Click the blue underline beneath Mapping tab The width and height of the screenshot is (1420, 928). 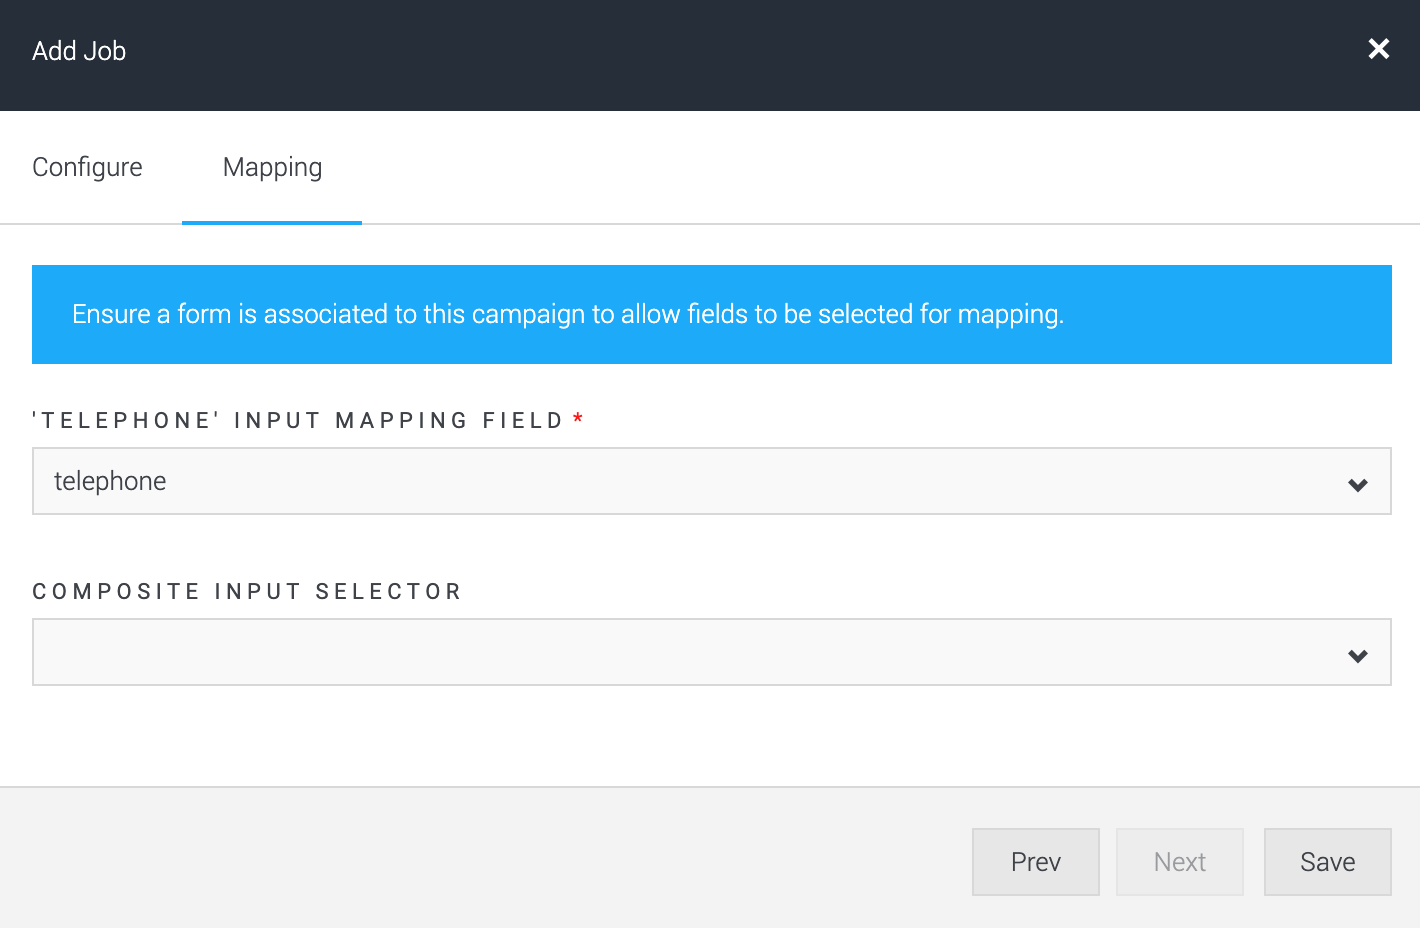pos(272,222)
